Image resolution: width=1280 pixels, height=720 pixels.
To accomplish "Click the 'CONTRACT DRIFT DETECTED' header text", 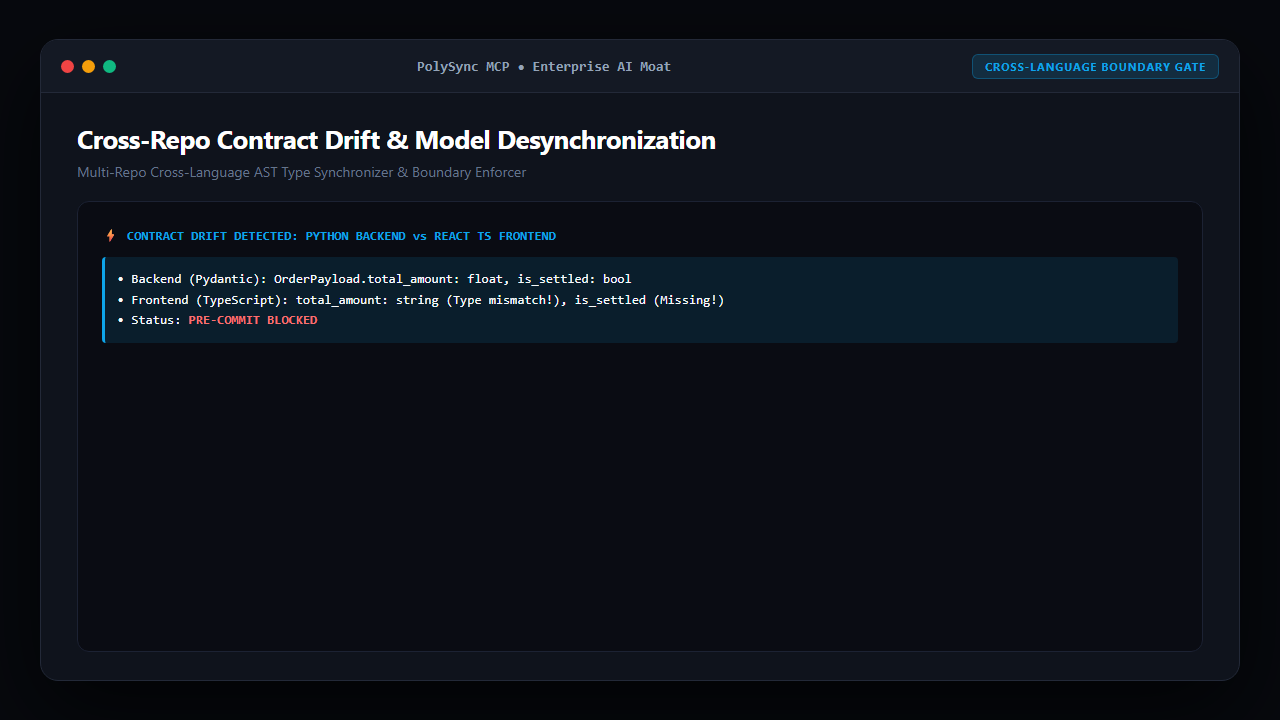I will (341, 236).
